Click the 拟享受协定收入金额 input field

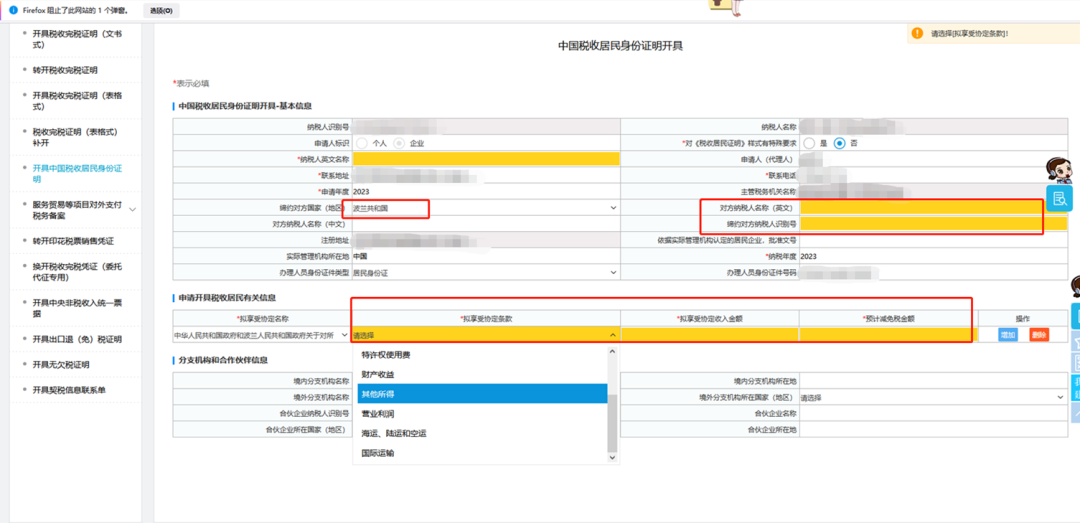[709, 335]
